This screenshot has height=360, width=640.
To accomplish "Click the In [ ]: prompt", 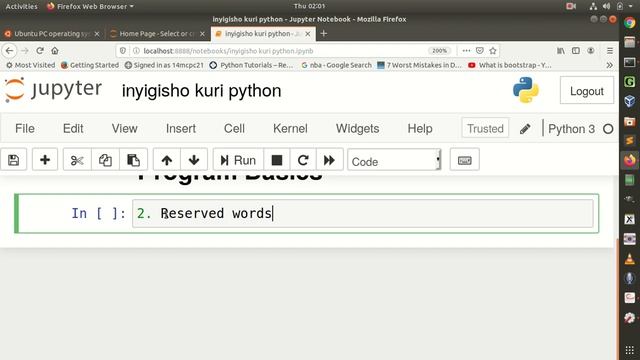I will pyautogui.click(x=99, y=213).
